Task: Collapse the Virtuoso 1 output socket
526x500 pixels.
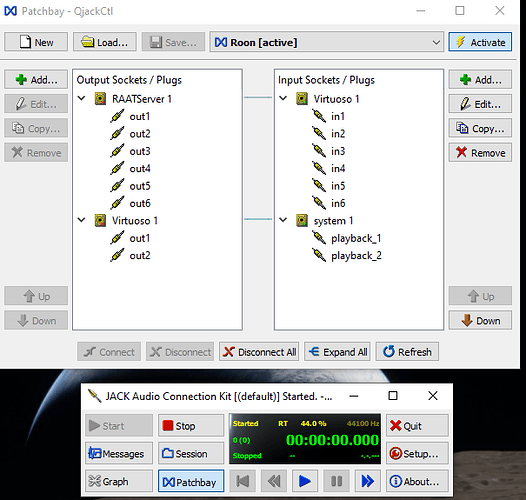Action: pos(82,220)
